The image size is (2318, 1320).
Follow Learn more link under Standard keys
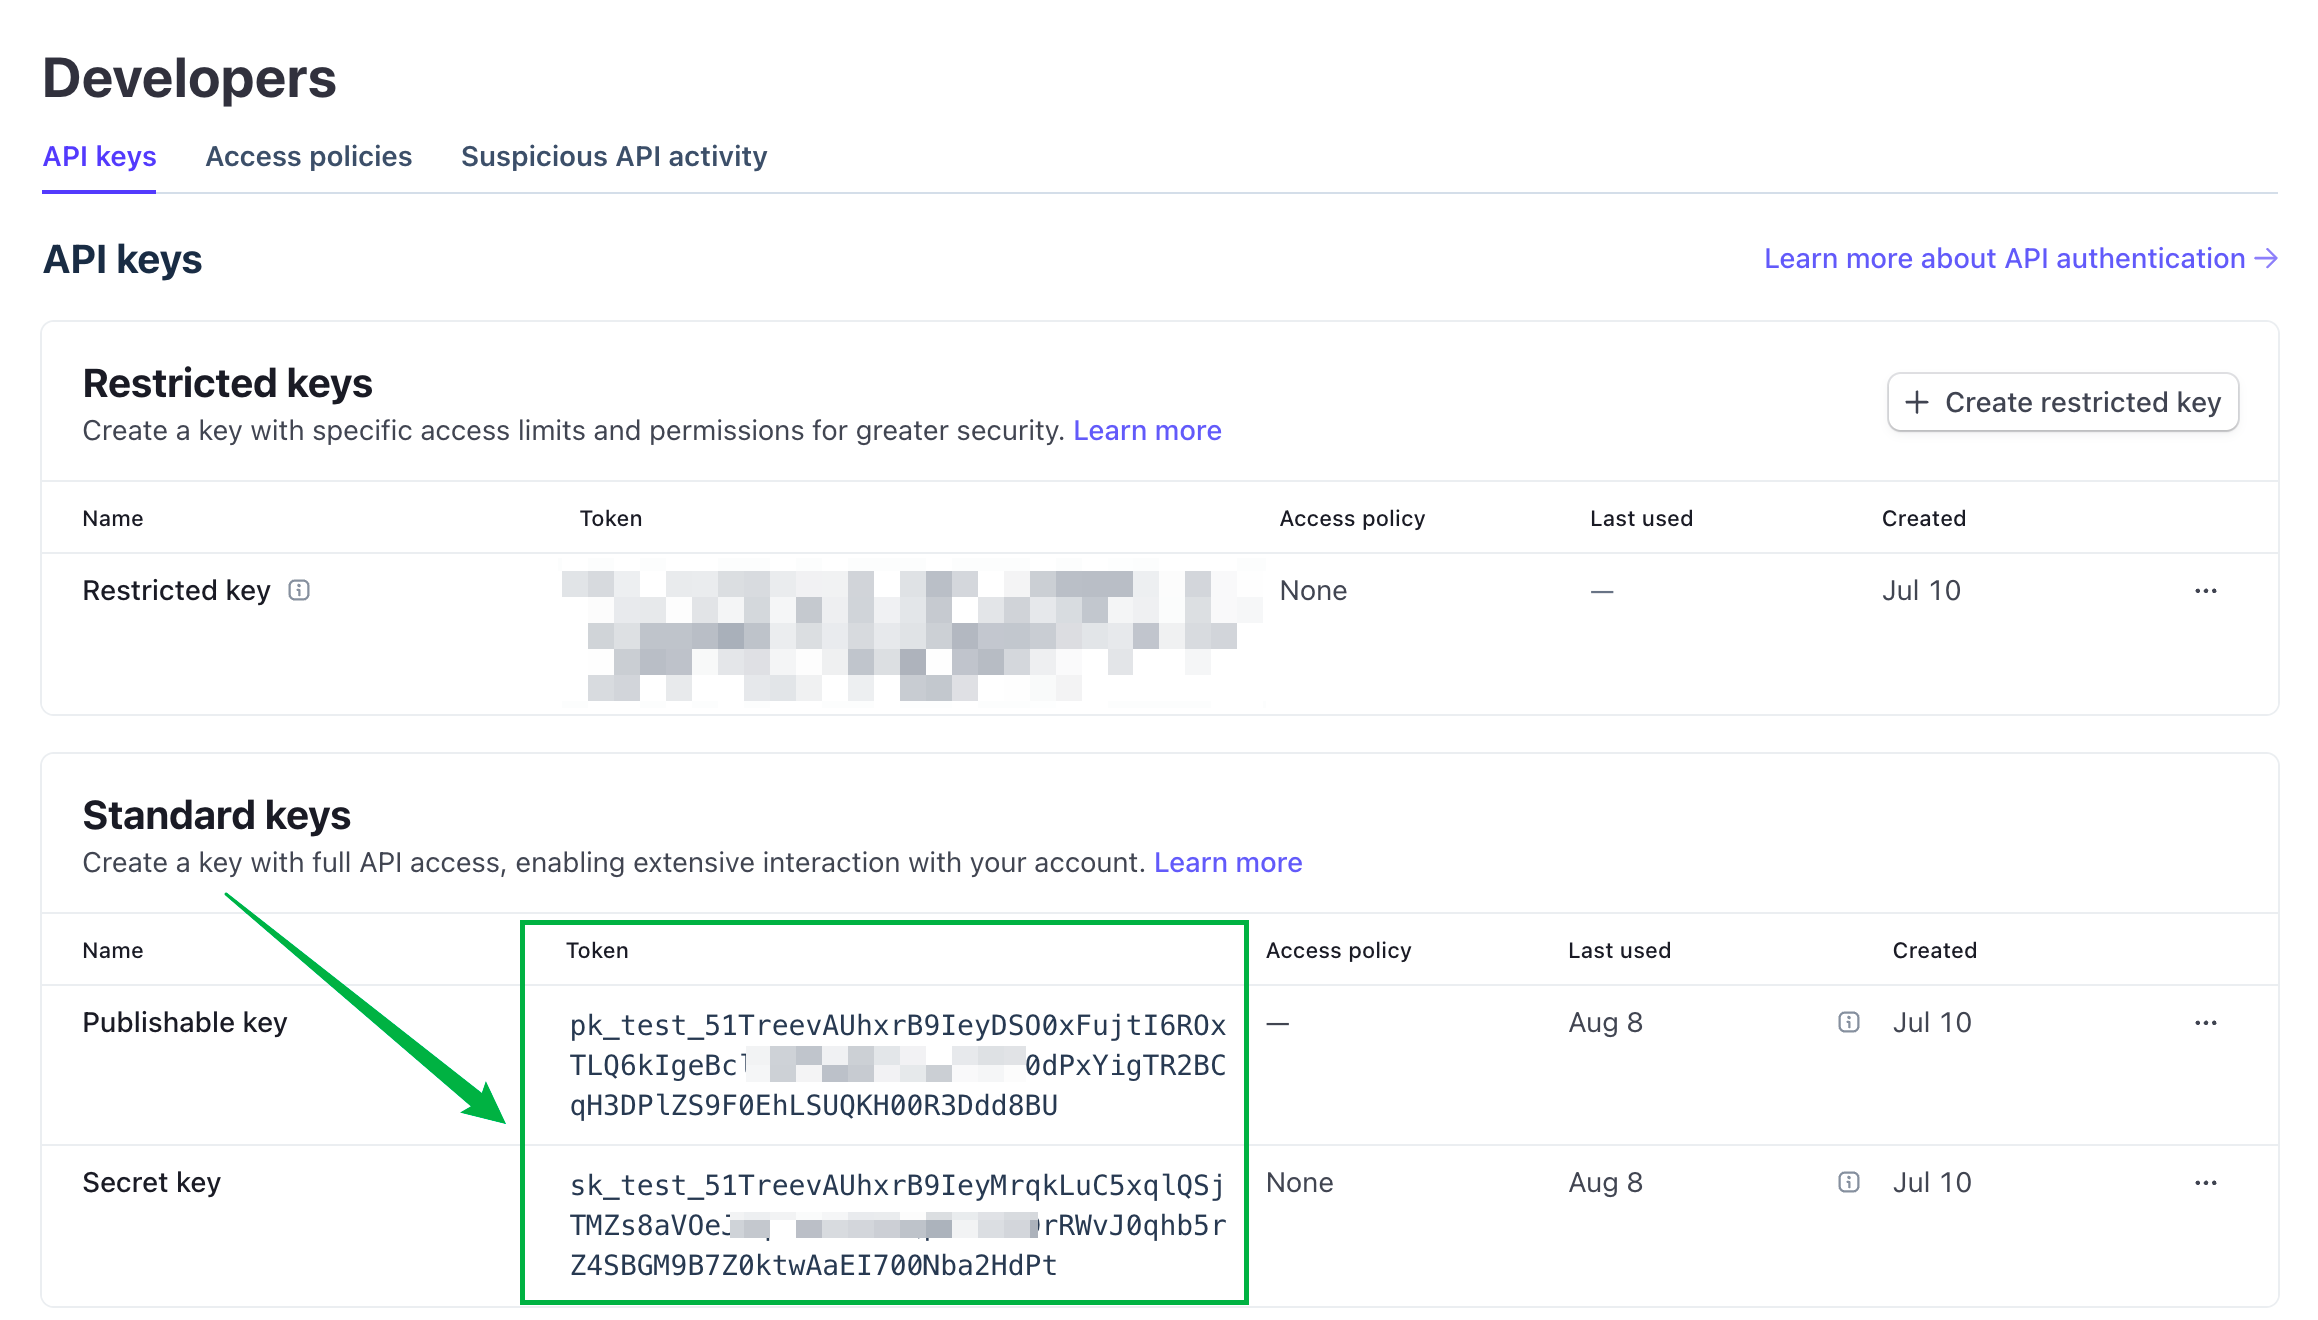click(x=1228, y=862)
